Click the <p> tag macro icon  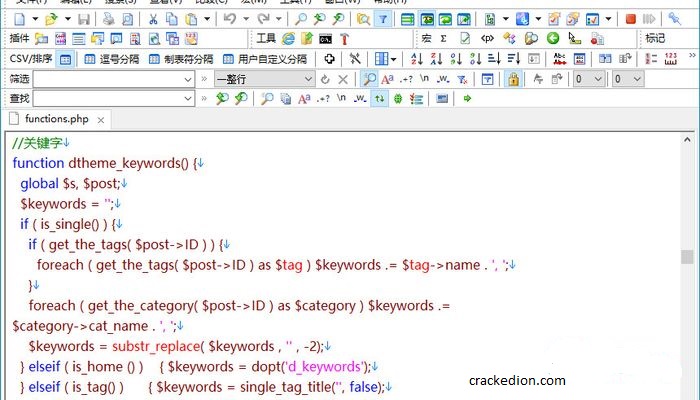point(487,39)
